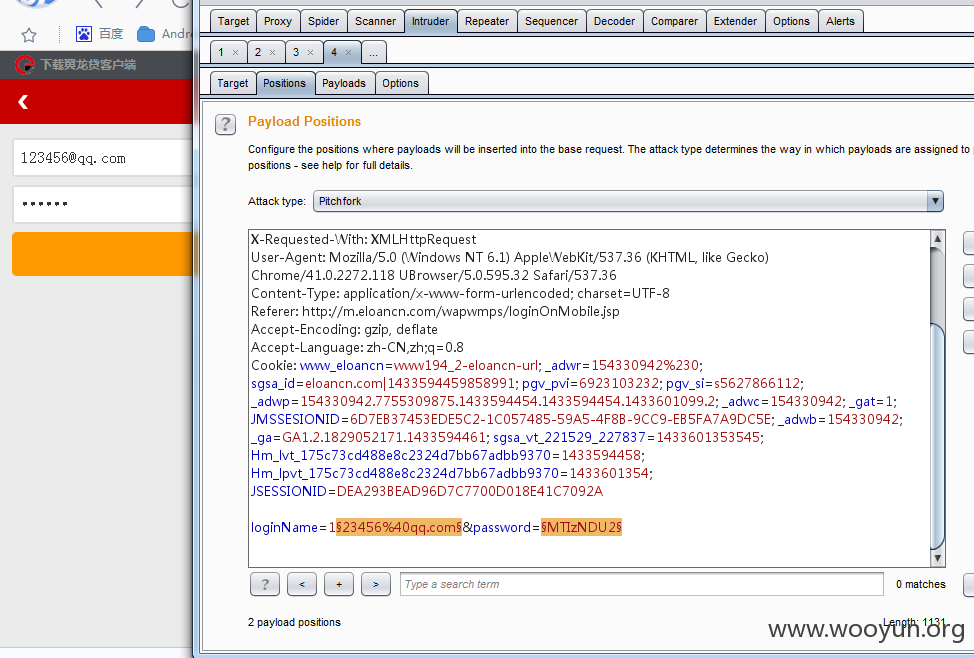Open the main Options tab
This screenshot has height=658, width=974.
(x=791, y=21)
